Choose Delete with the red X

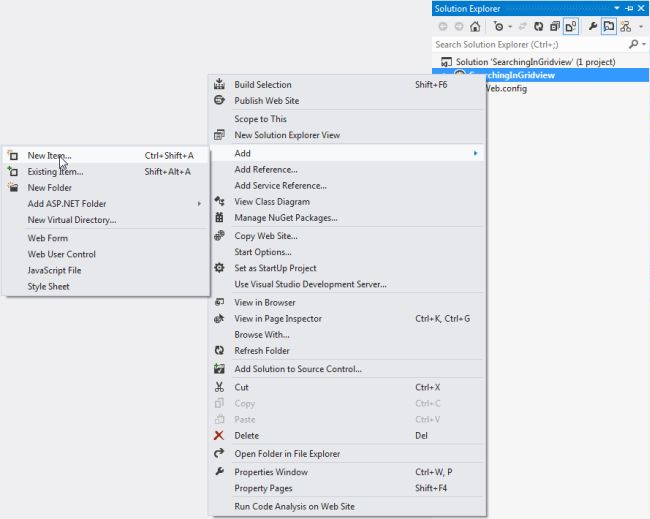(347, 436)
